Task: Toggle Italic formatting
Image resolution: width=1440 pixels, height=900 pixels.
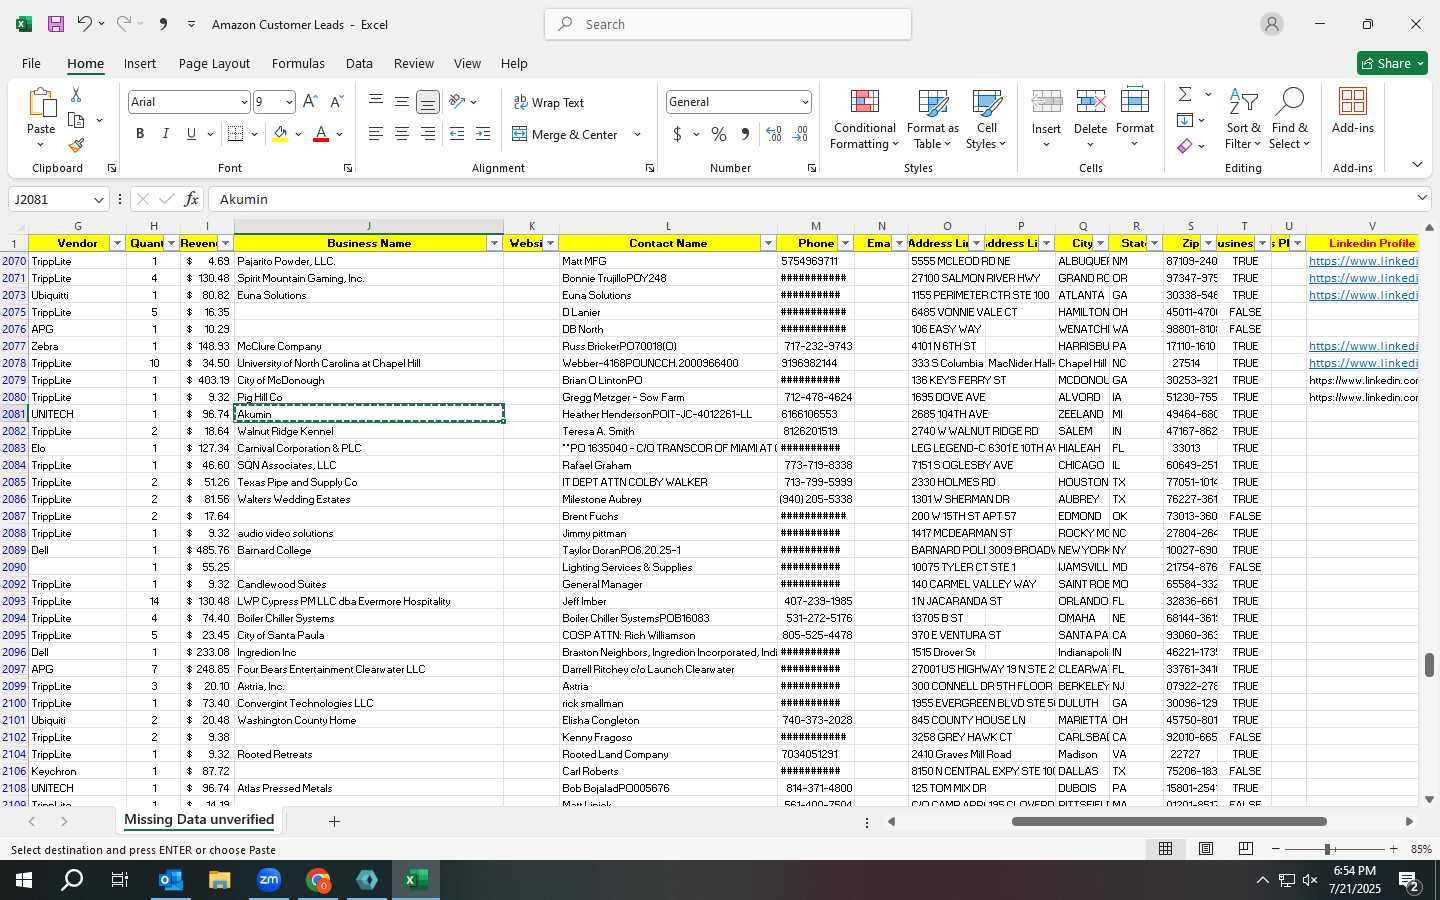Action: [166, 134]
